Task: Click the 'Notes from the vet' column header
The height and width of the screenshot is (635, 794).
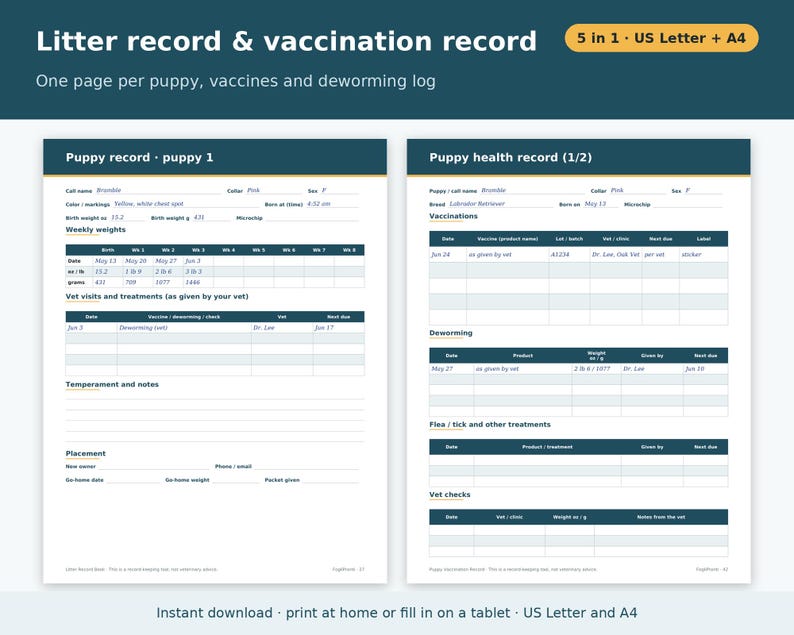Action: pos(661,517)
